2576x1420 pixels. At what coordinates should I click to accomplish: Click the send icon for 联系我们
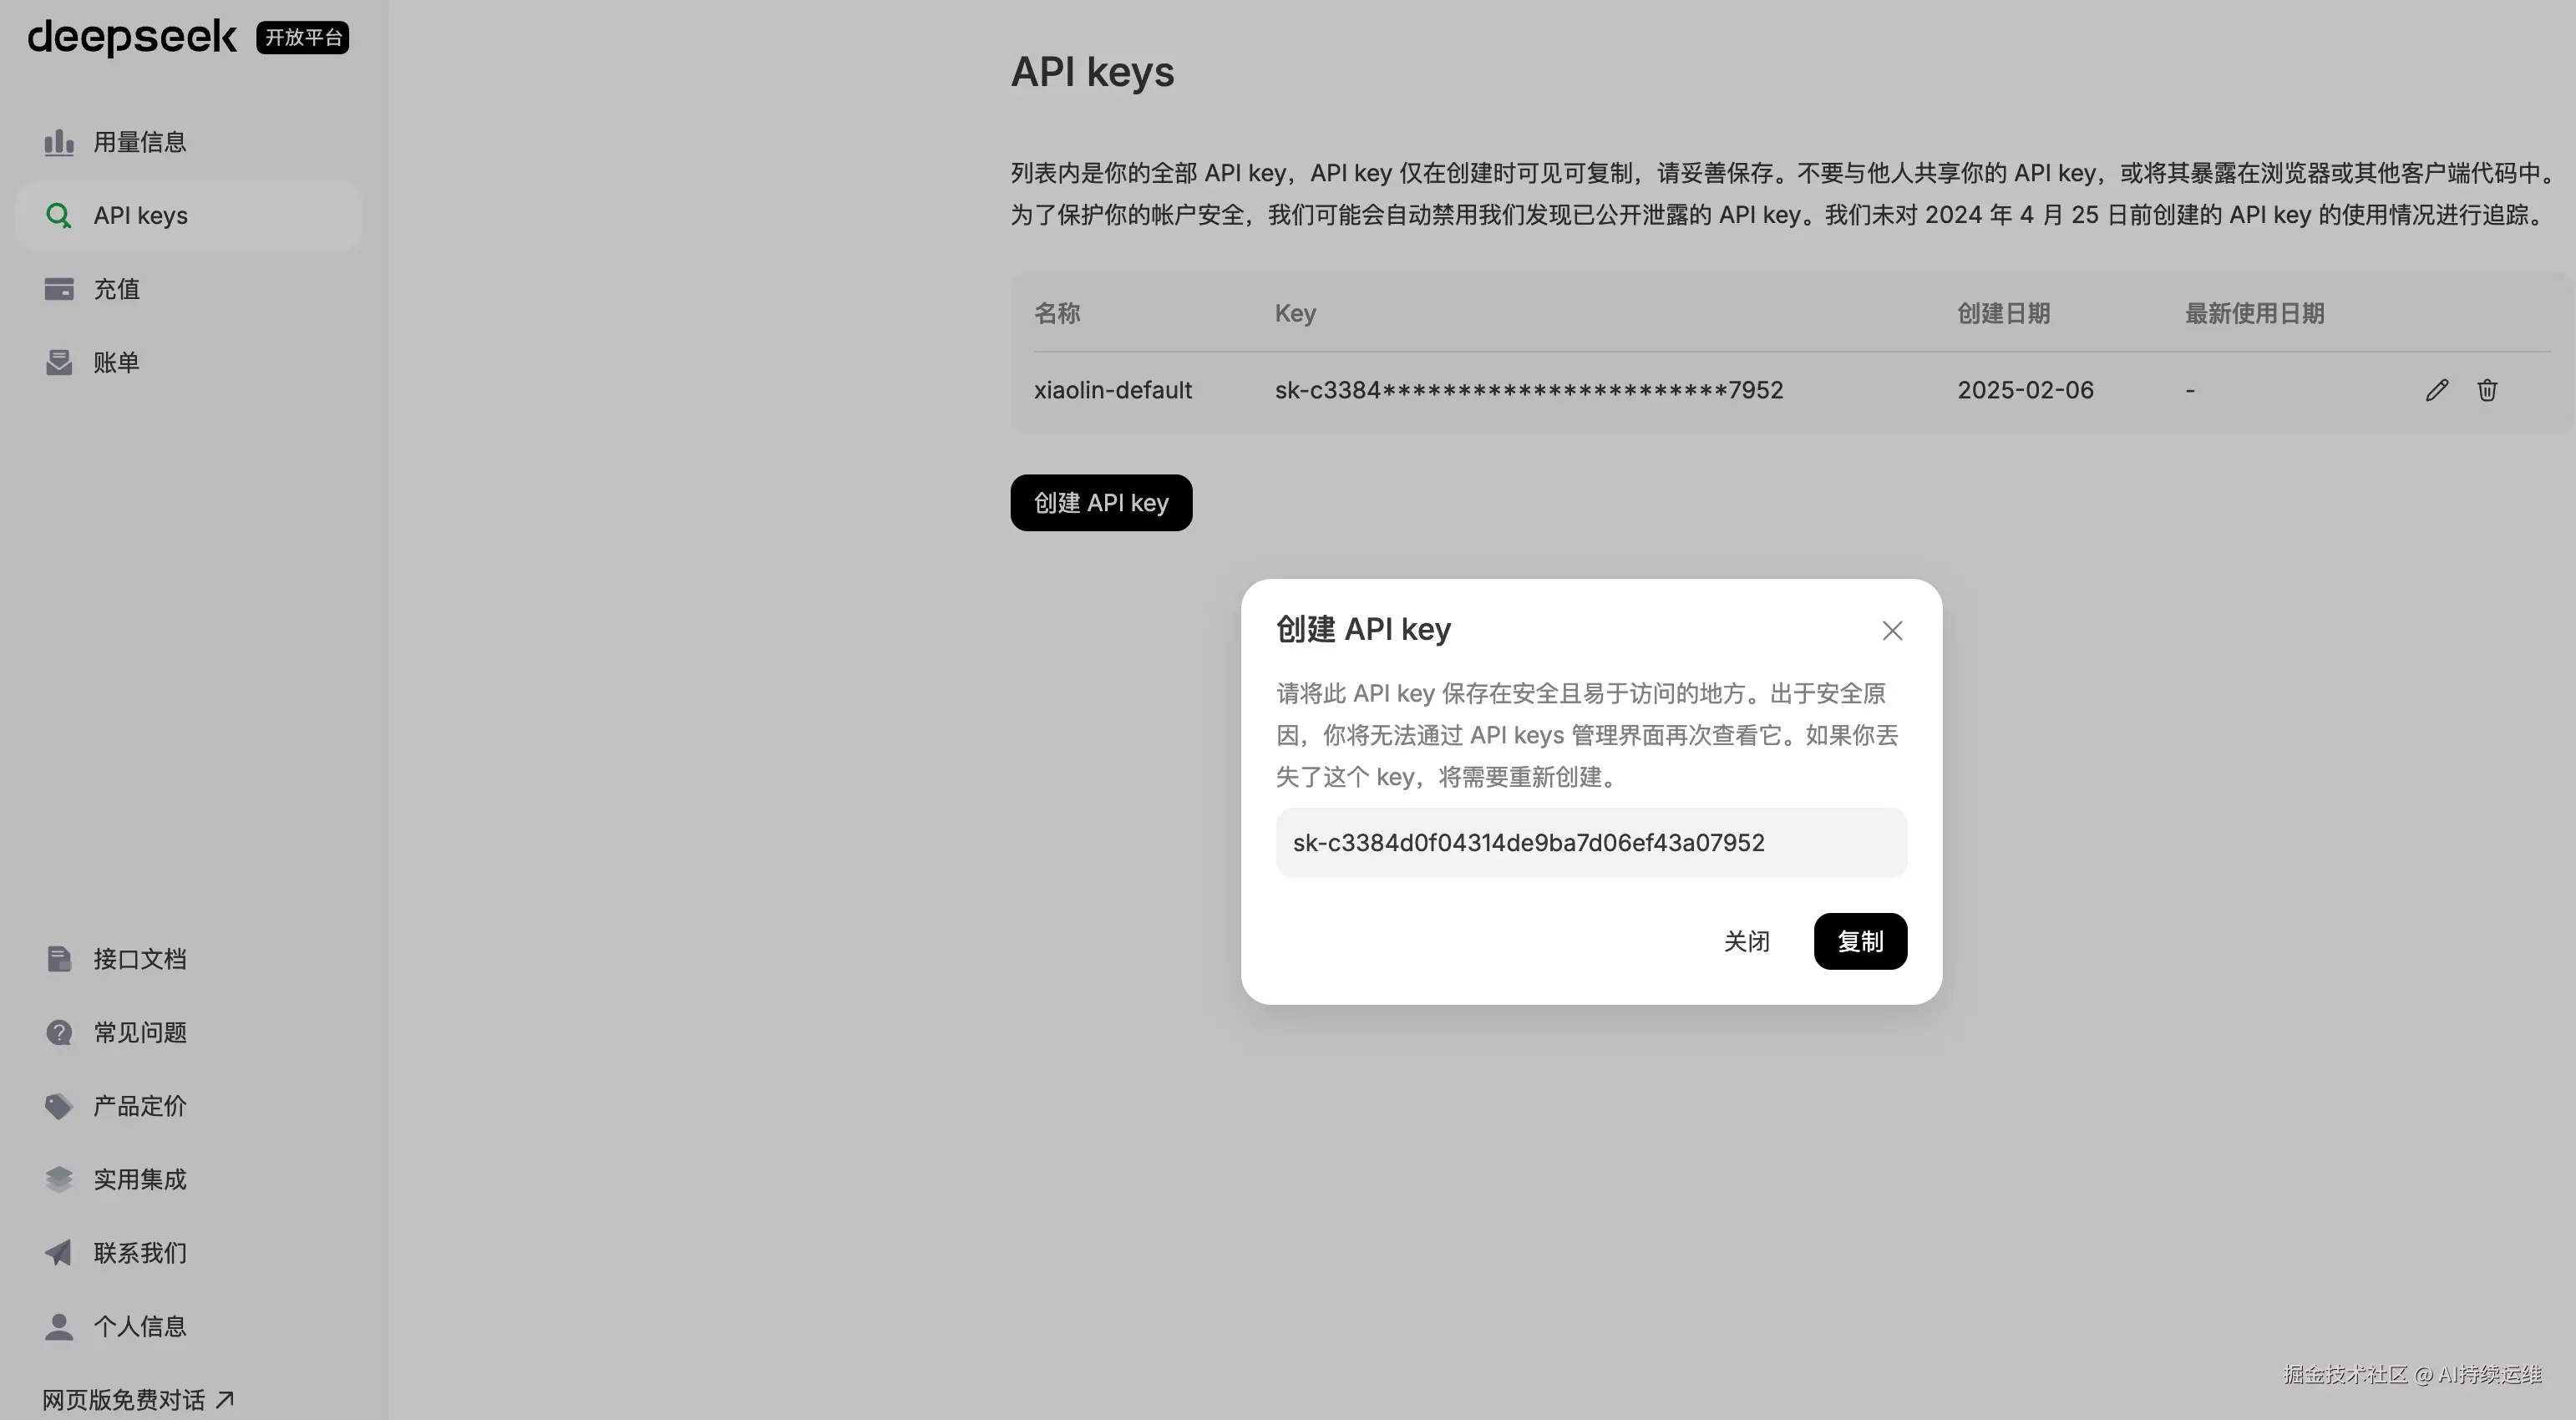(x=59, y=1252)
